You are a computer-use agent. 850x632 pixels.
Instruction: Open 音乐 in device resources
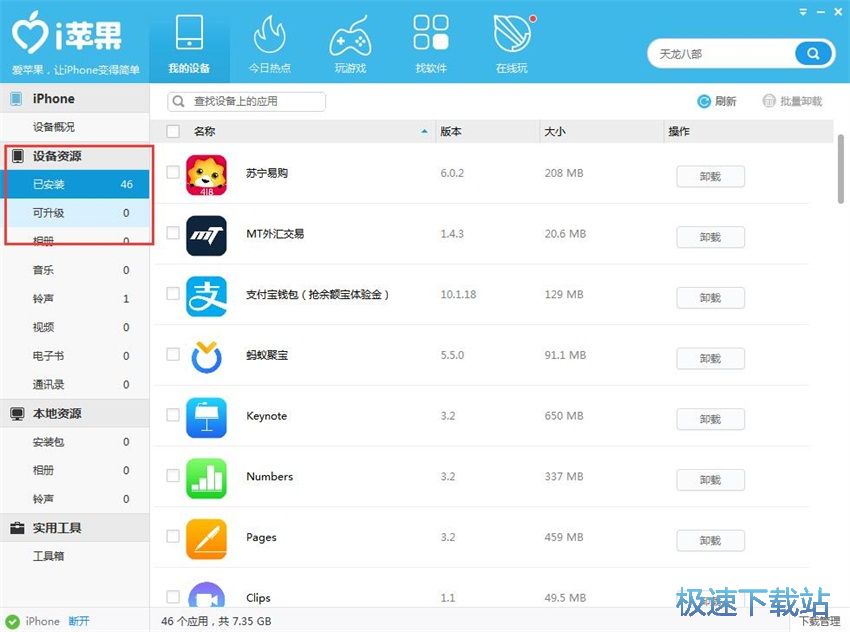tap(75, 270)
